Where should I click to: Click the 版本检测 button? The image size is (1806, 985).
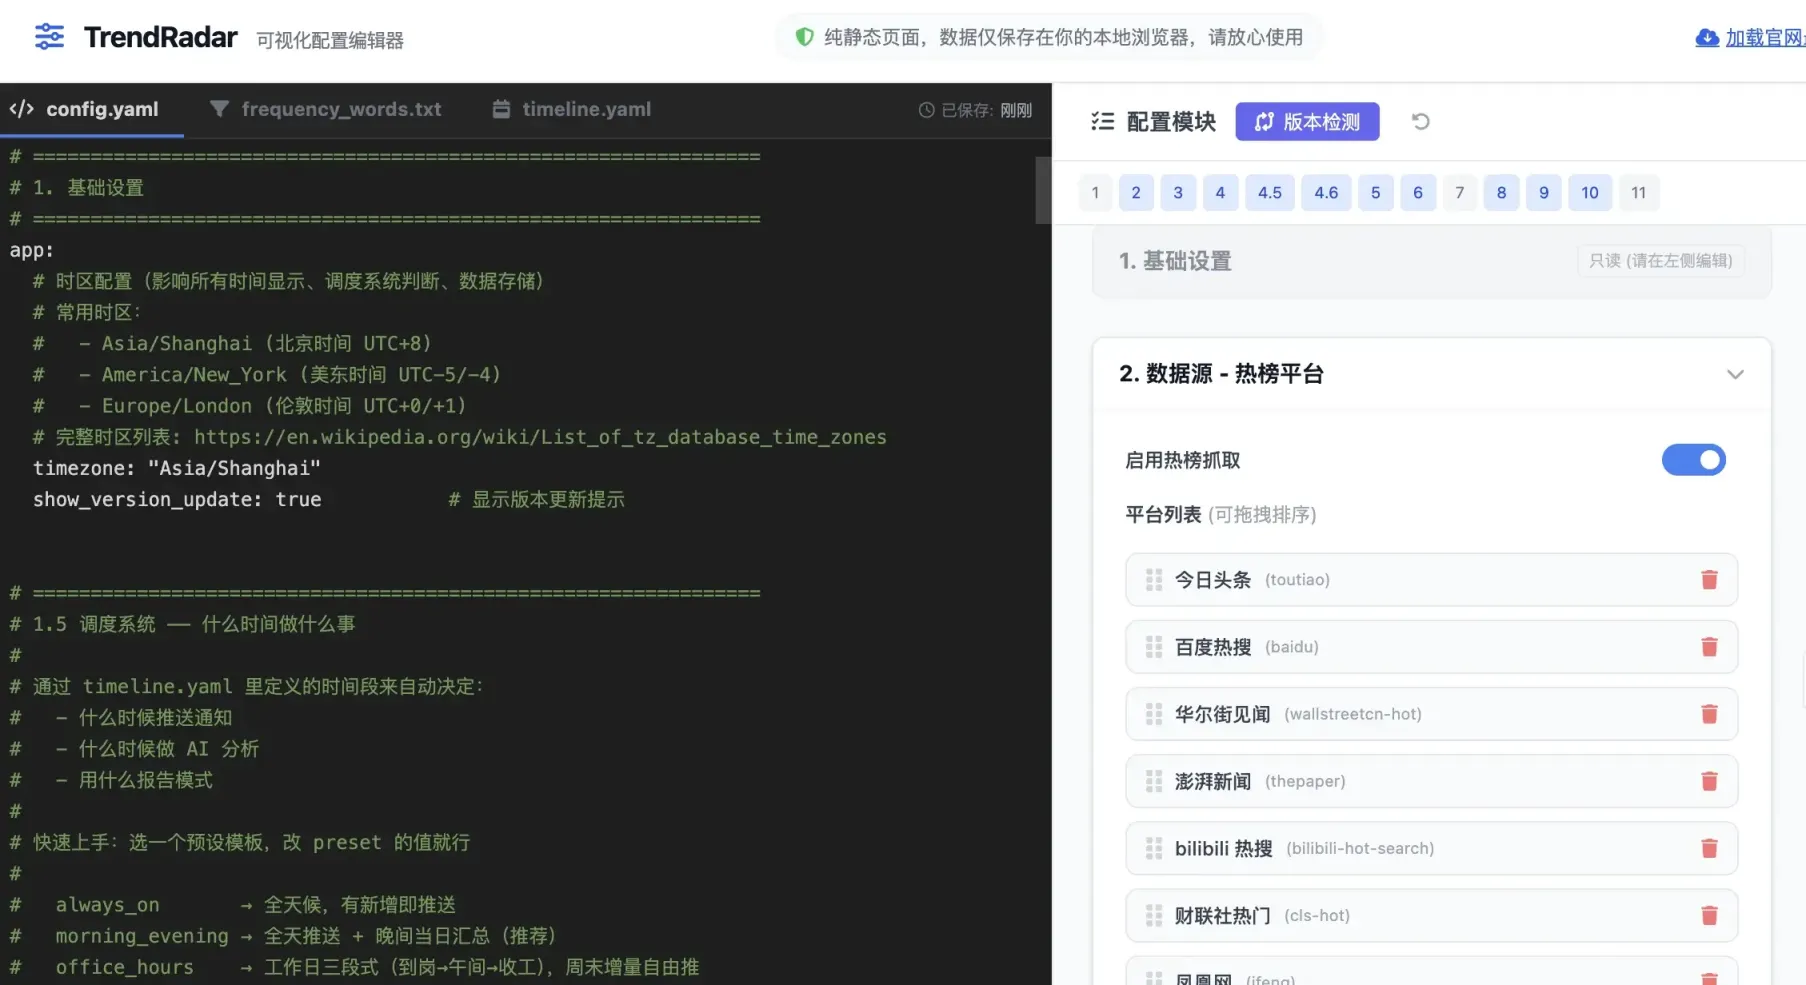(x=1307, y=121)
